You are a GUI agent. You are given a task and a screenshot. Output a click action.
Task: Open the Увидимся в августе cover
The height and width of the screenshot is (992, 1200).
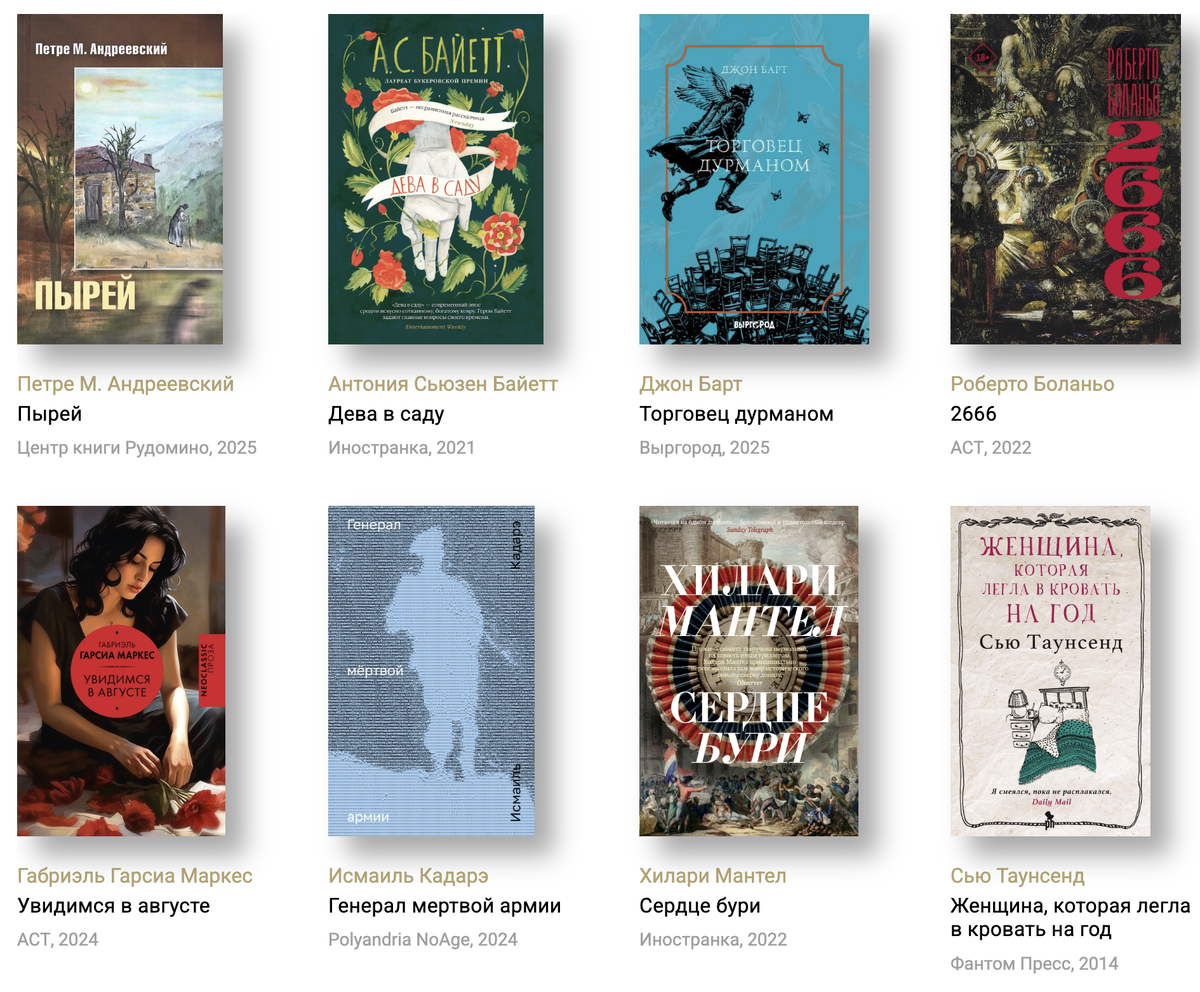[x=121, y=671]
